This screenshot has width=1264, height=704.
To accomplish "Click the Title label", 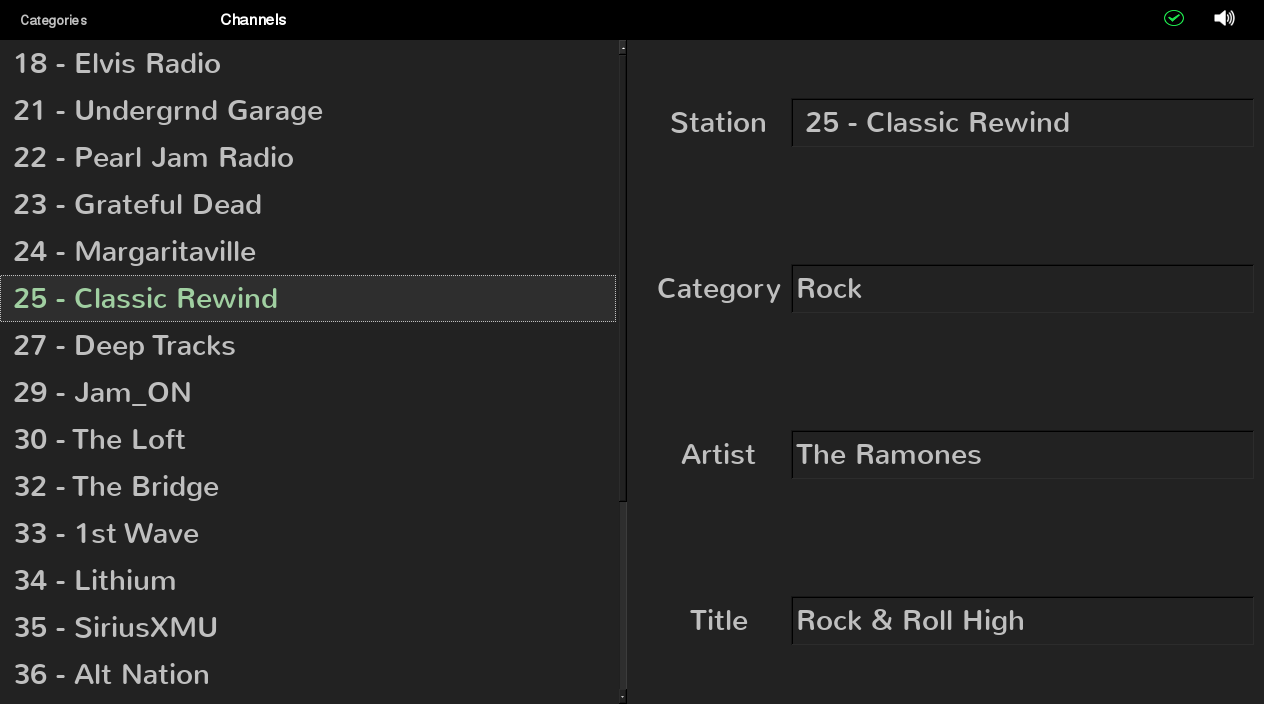I will click(x=719, y=621).
